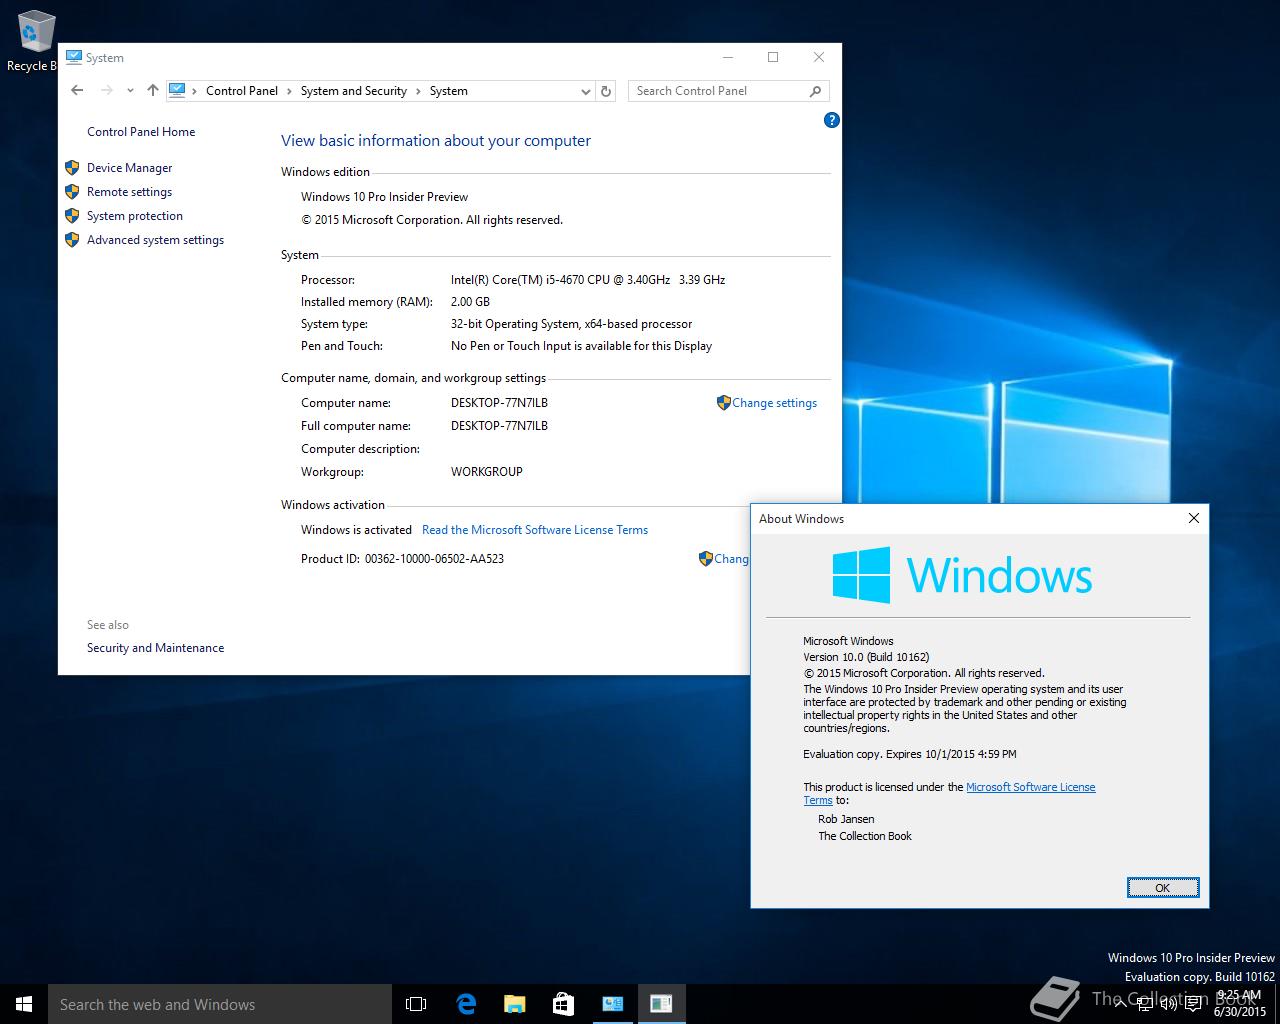Open Remote settings link

(x=129, y=192)
